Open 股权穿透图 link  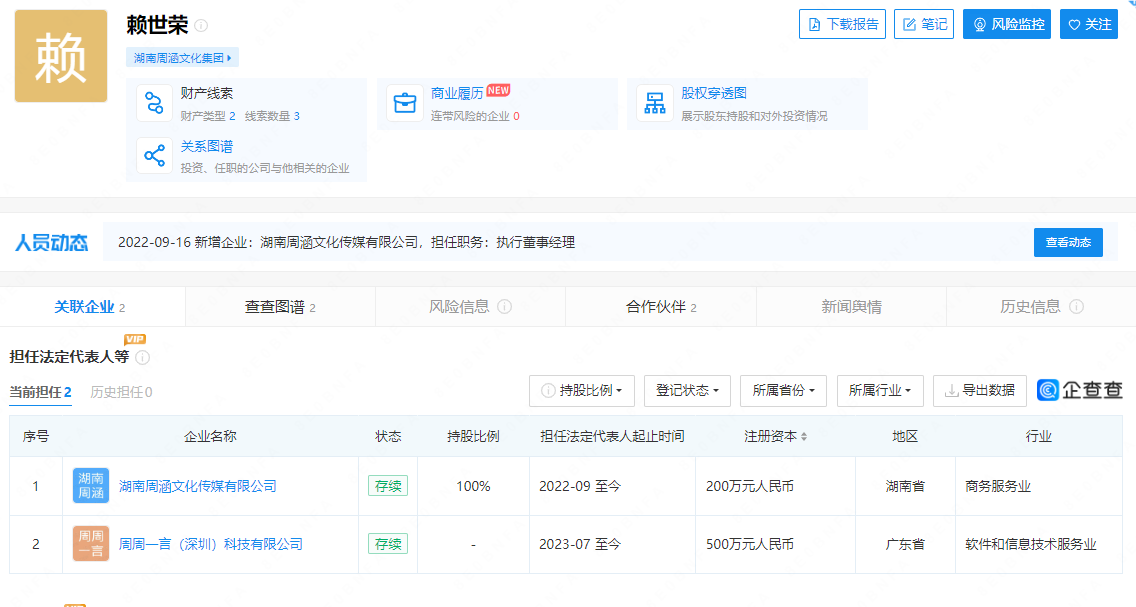click(714, 93)
